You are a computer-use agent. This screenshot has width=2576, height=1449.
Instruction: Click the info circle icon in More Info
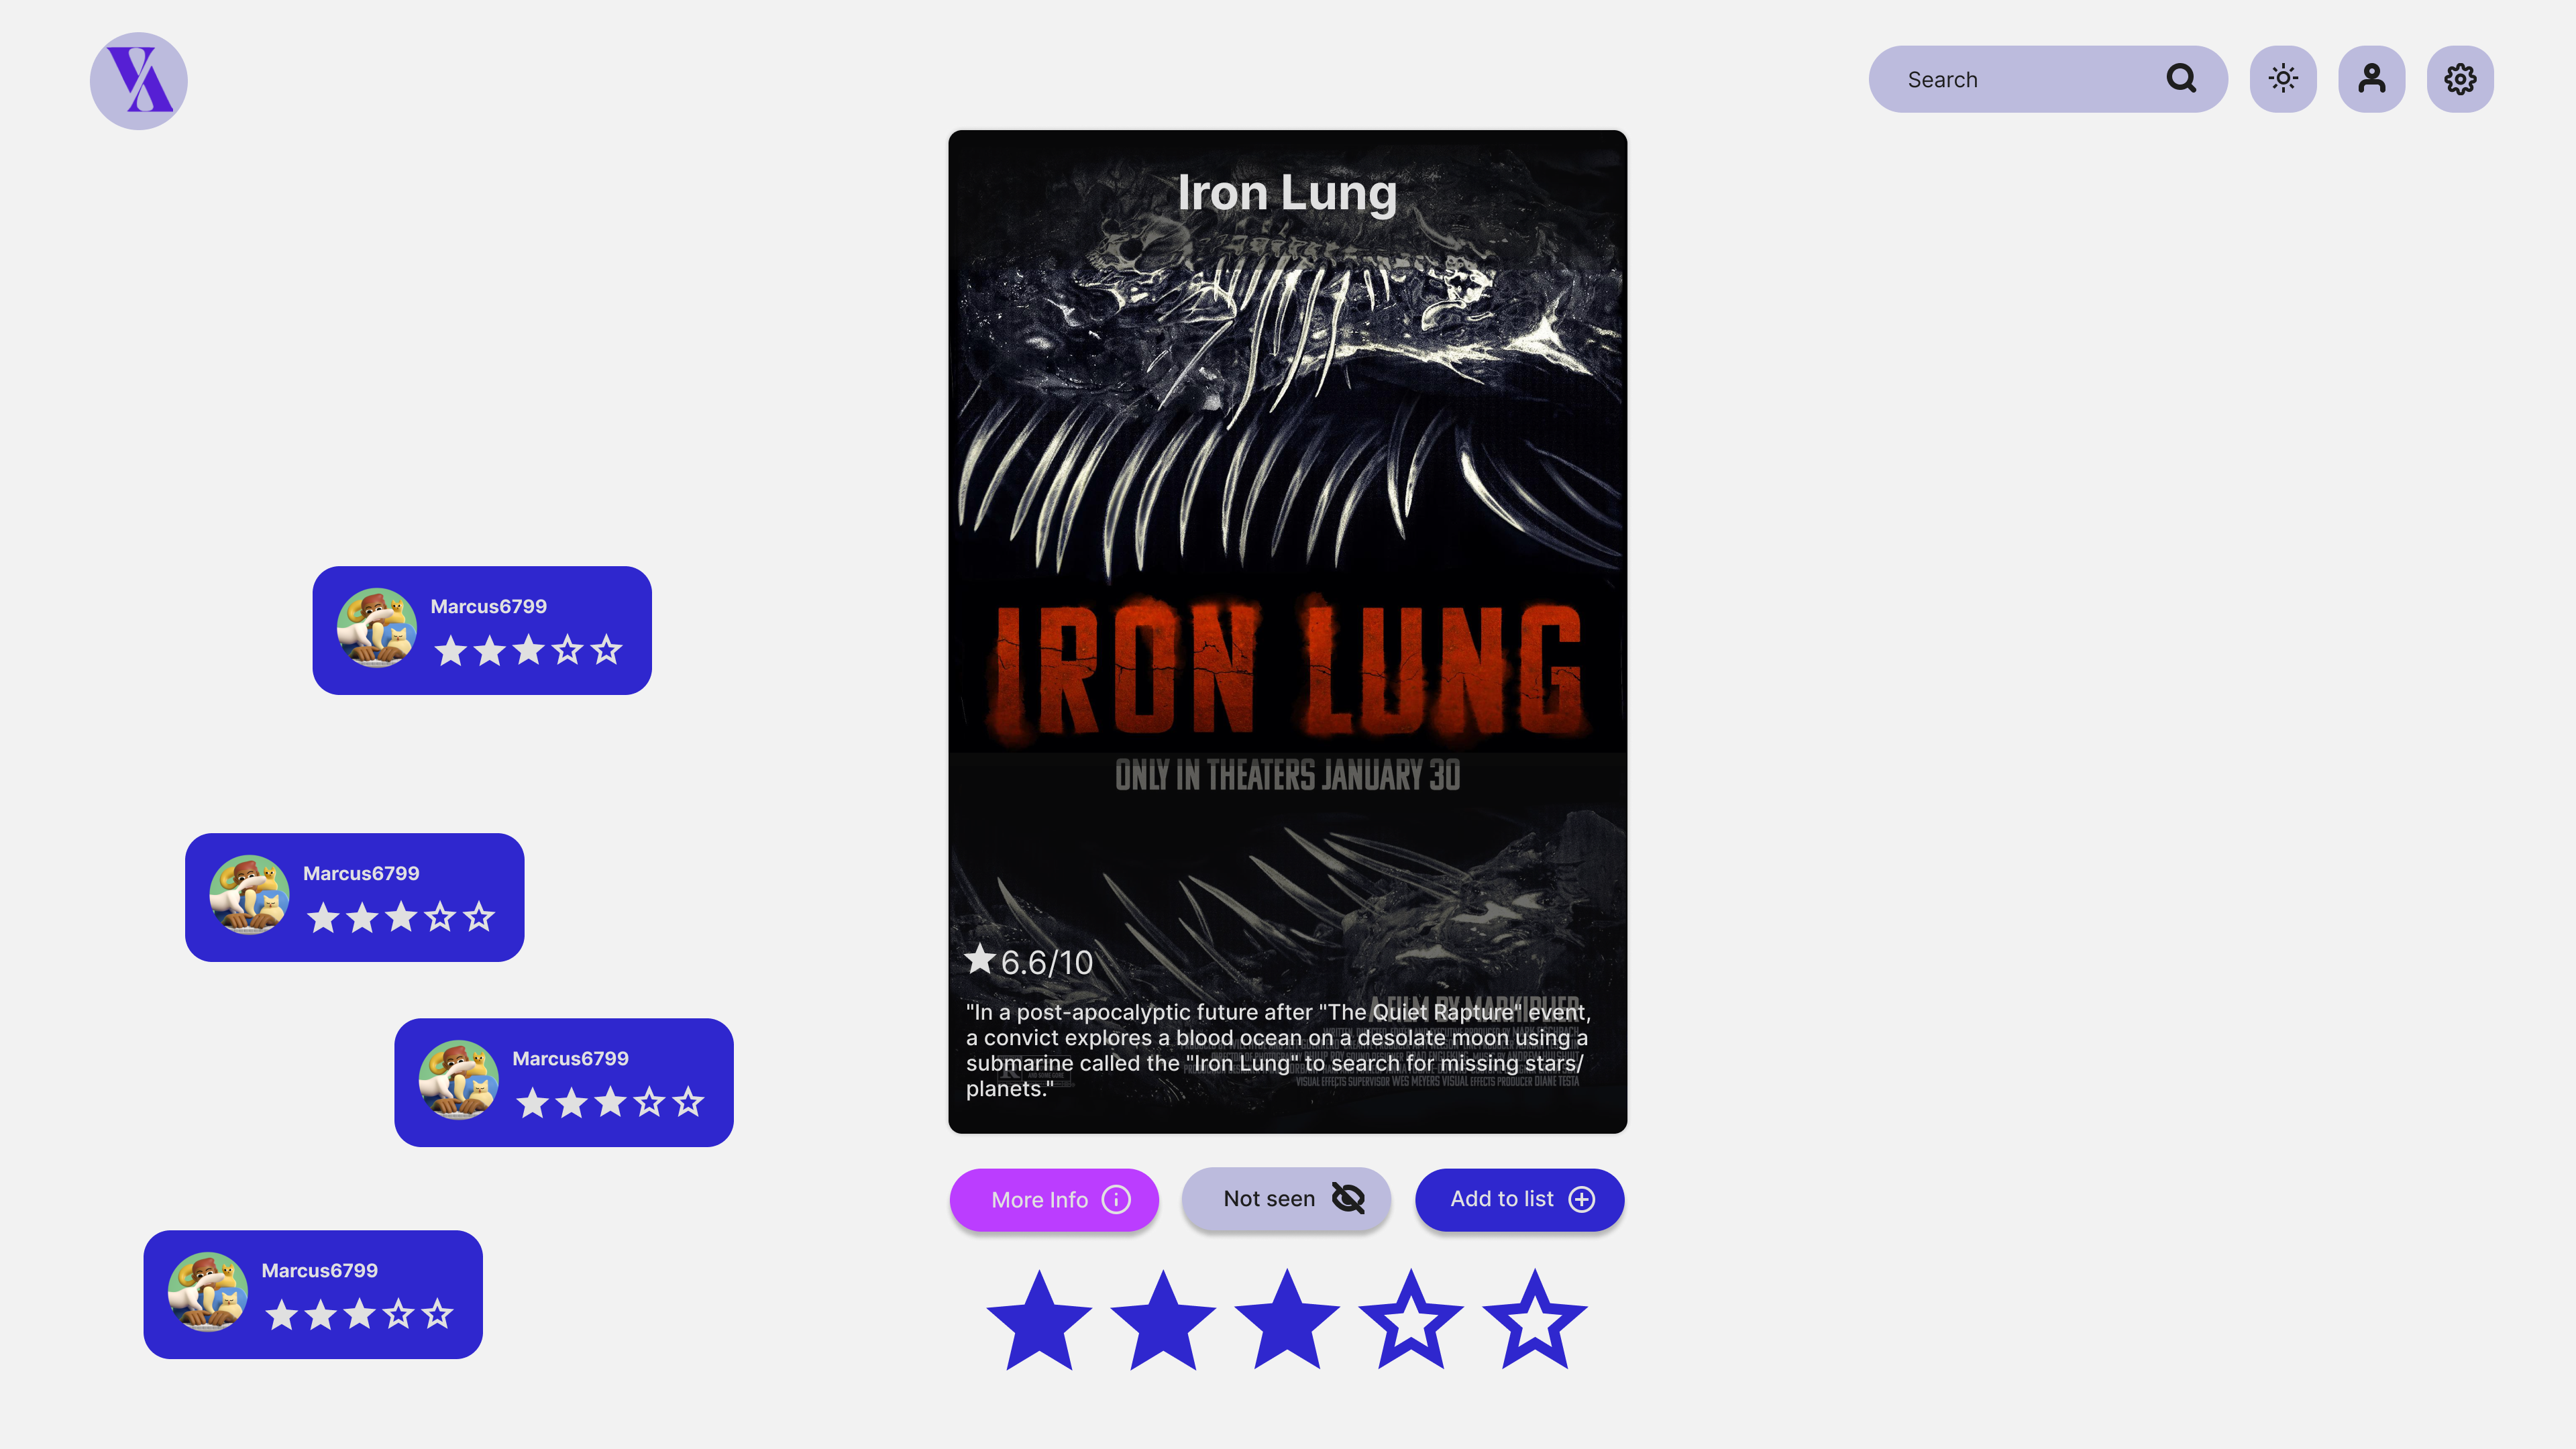click(1116, 1199)
